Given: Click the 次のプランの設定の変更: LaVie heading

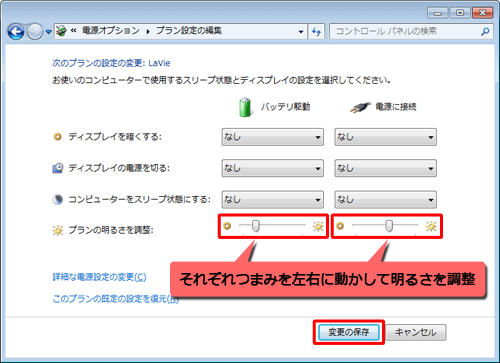Looking at the screenshot, I should click(x=111, y=63).
